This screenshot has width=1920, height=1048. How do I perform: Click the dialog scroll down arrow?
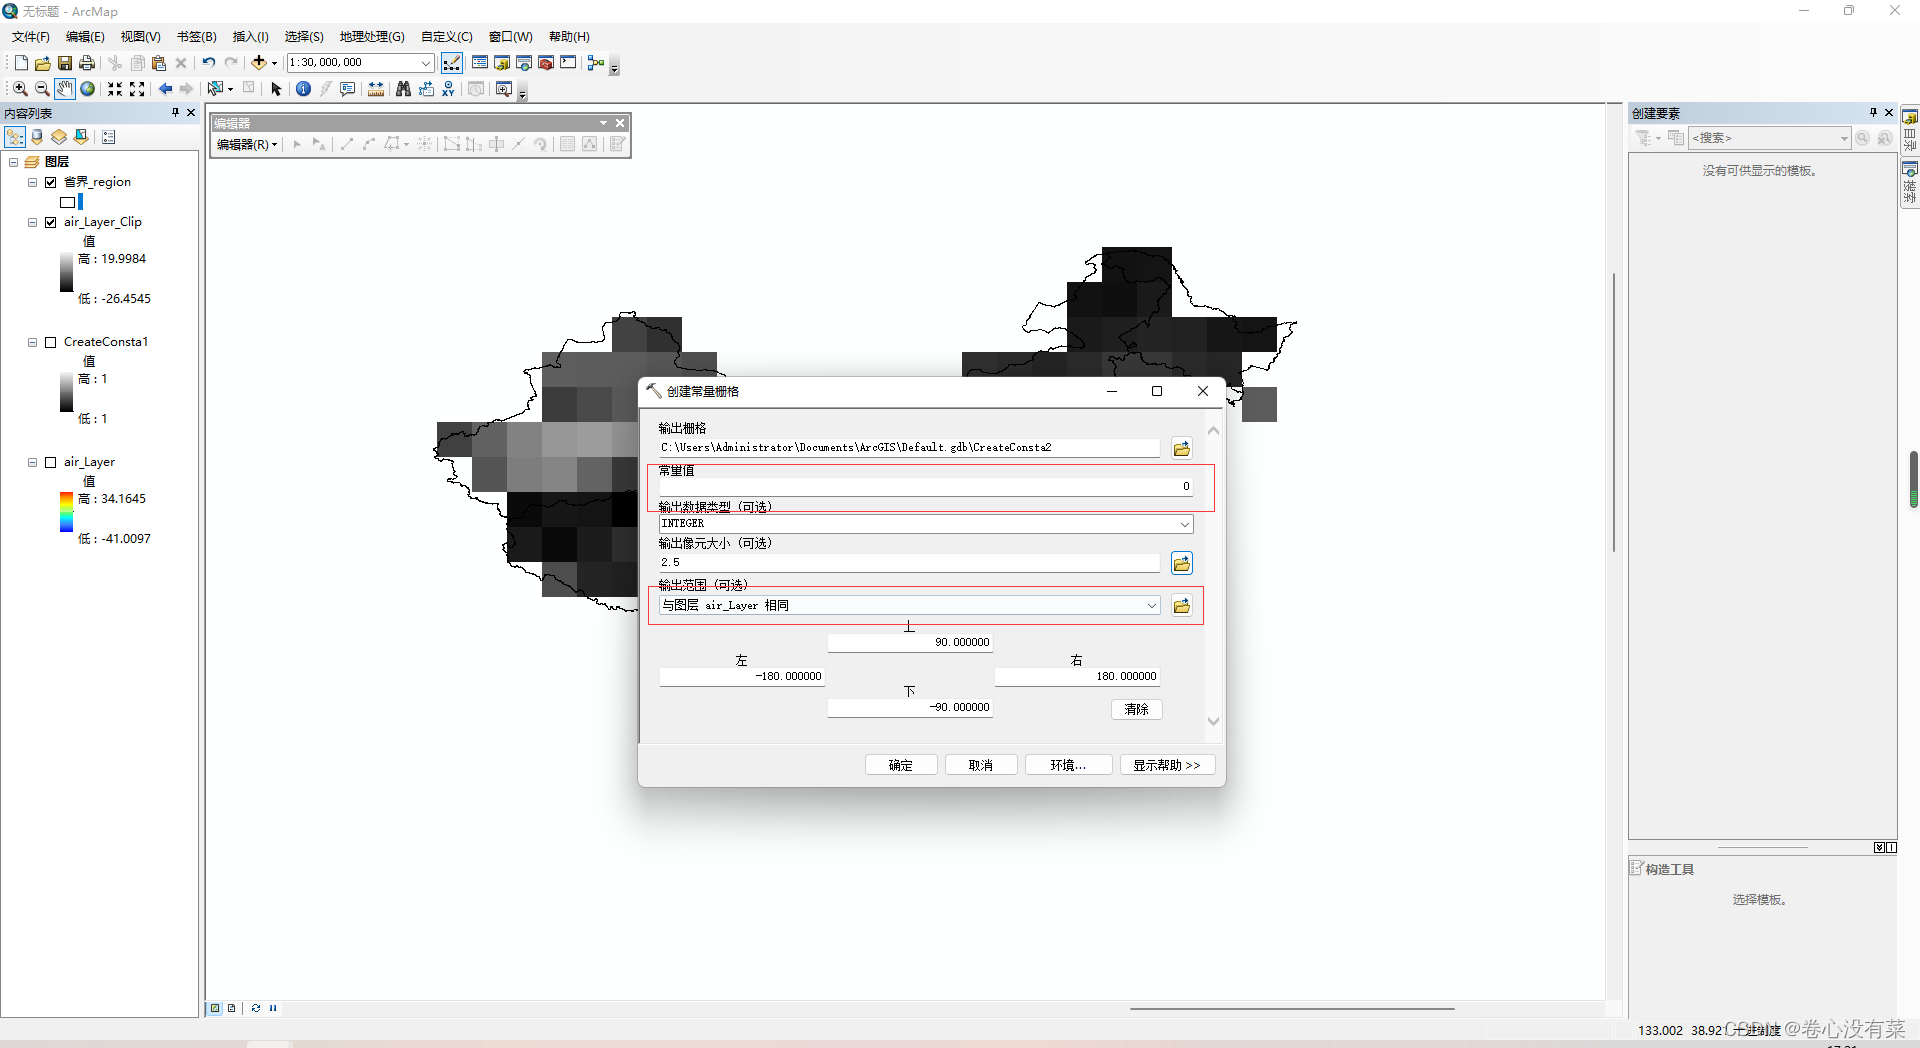(1213, 721)
